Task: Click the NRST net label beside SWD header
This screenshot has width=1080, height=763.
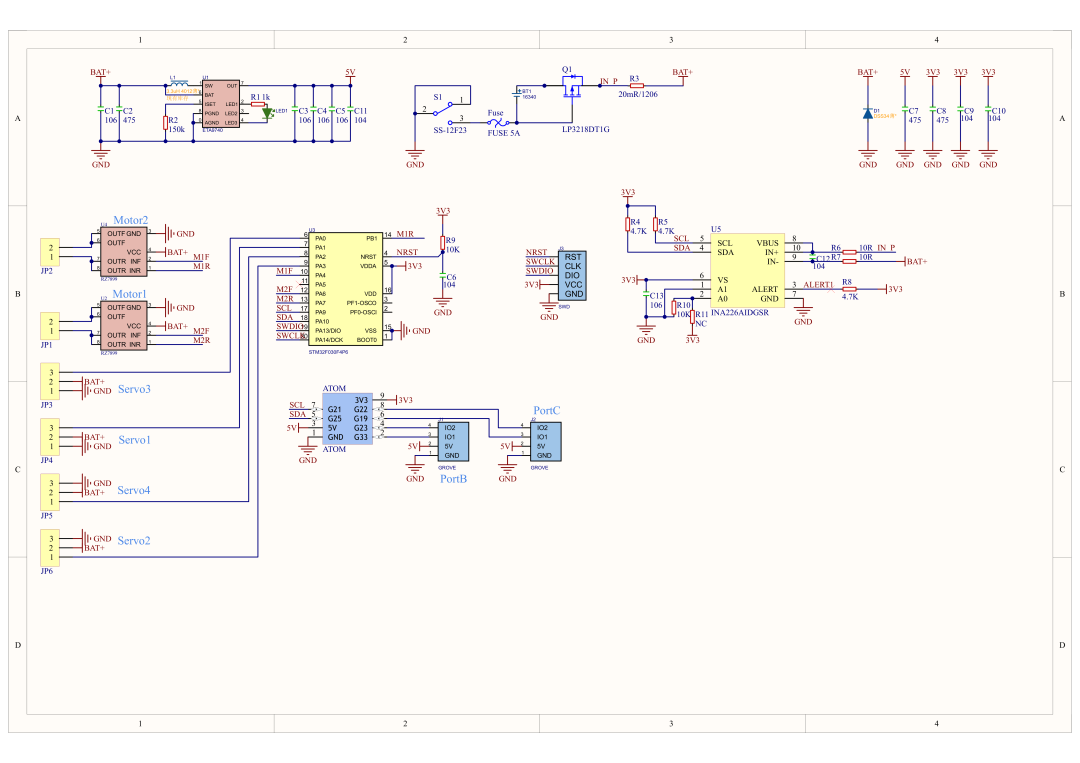Action: [x=537, y=253]
